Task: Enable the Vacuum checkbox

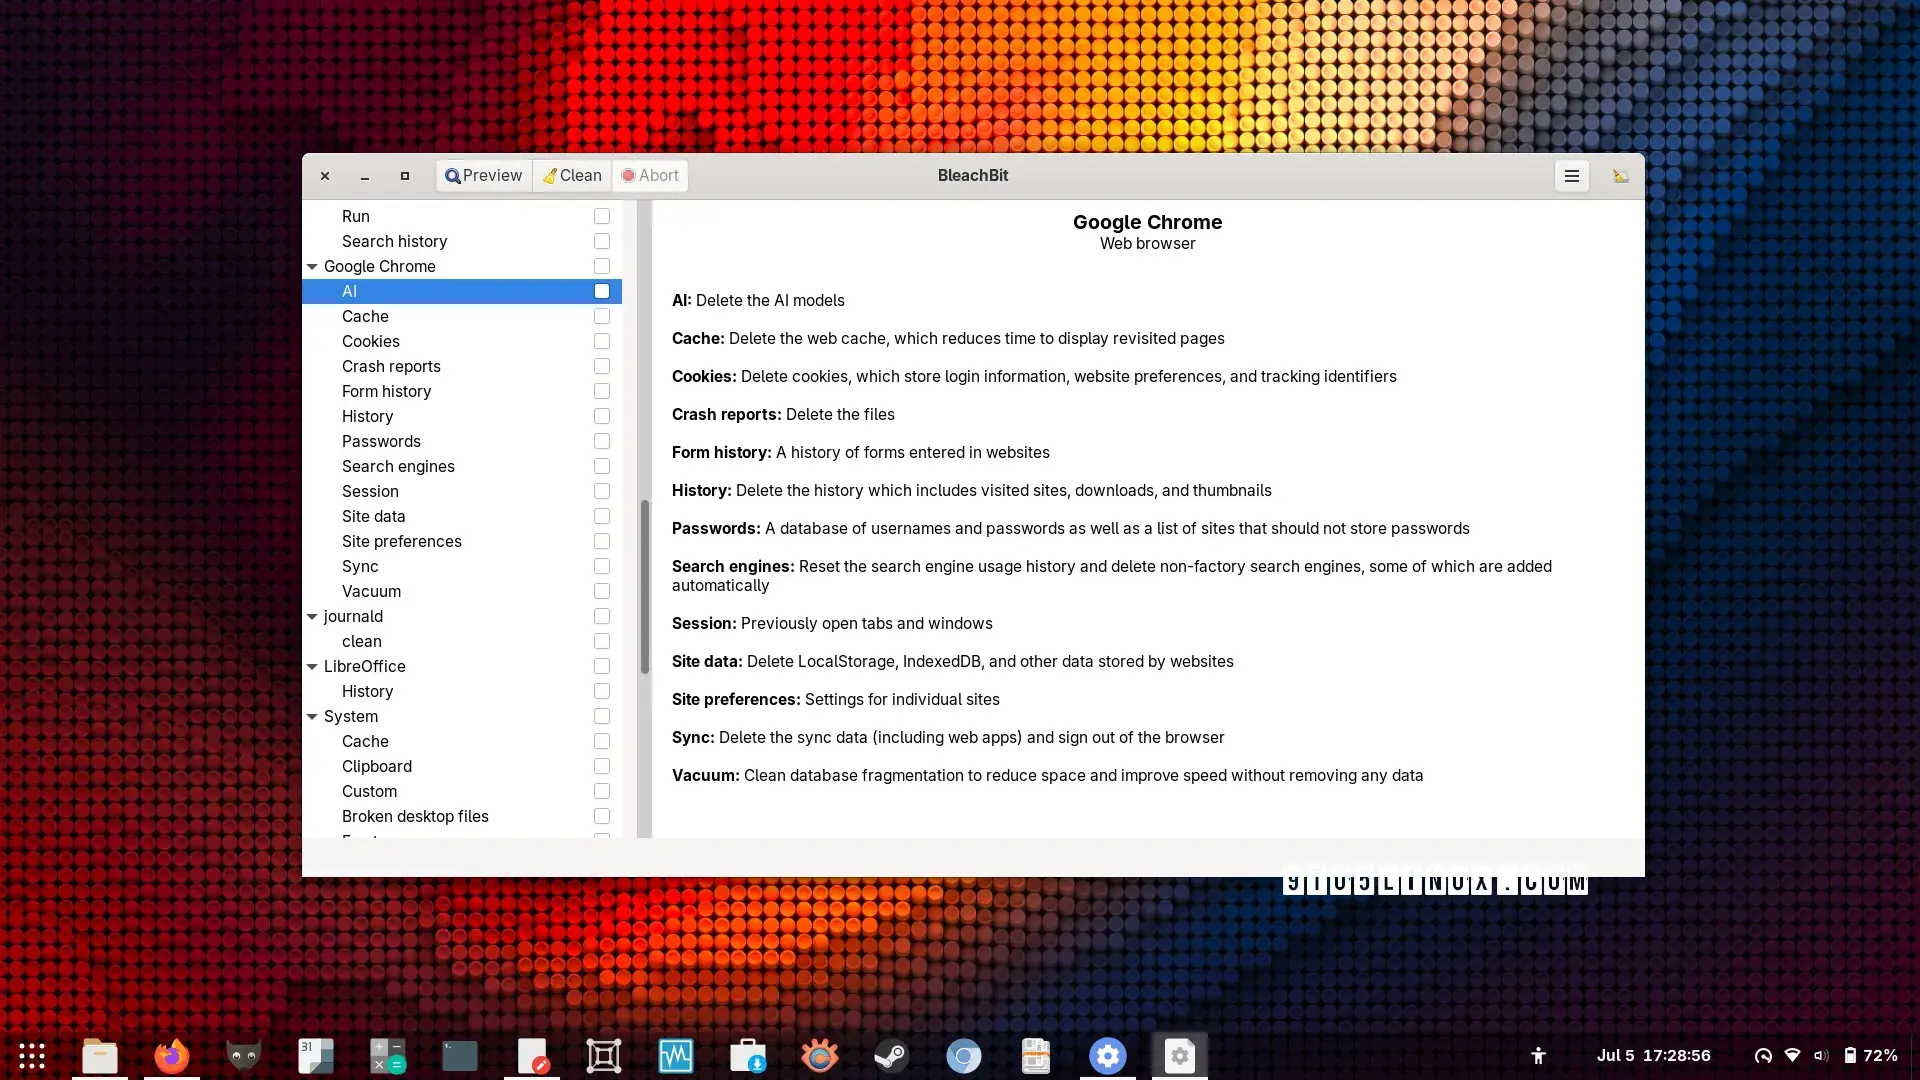Action: tap(602, 592)
